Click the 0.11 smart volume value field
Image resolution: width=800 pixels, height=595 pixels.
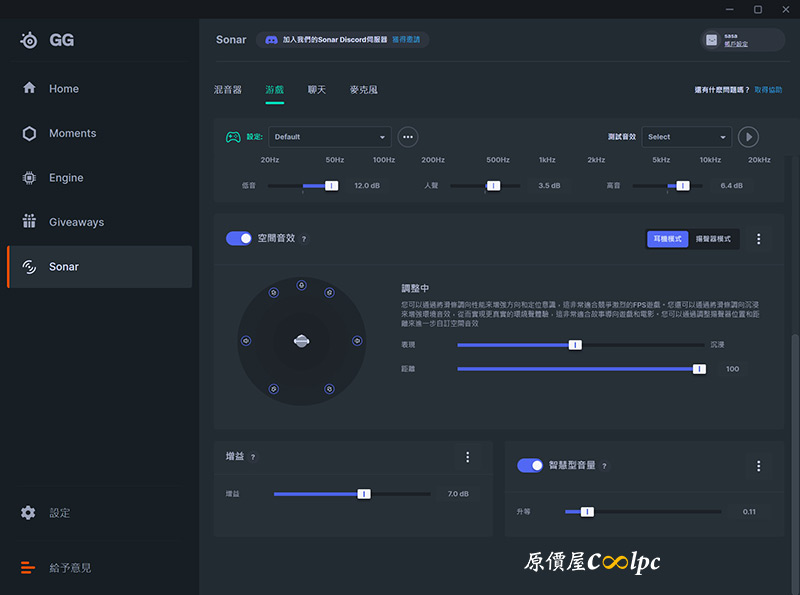[749, 512]
